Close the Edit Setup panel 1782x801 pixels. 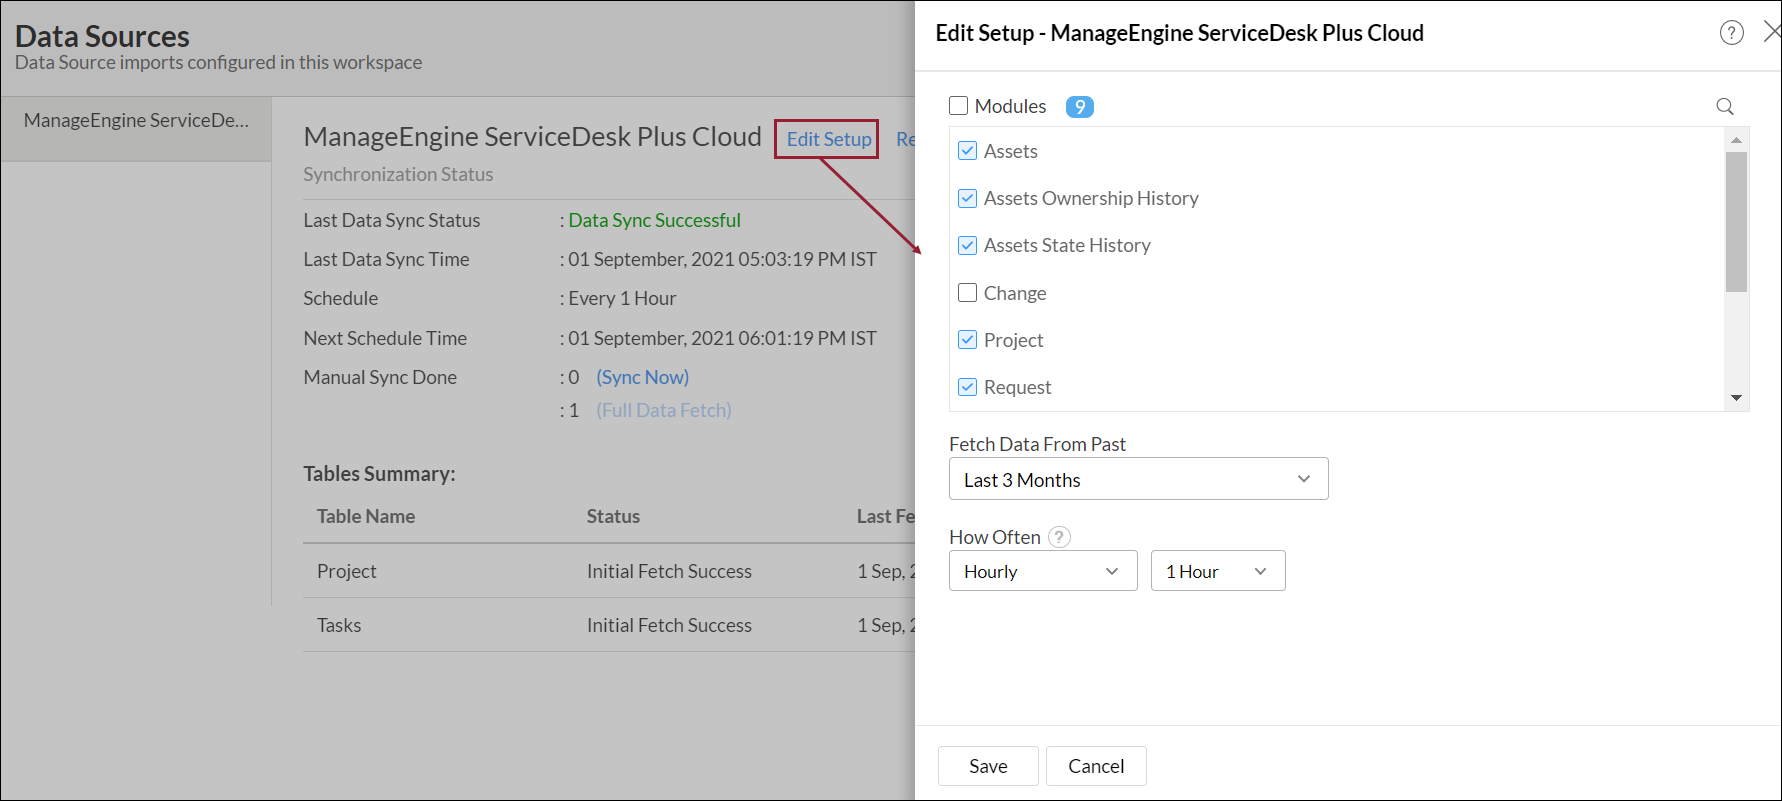coord(1772,32)
